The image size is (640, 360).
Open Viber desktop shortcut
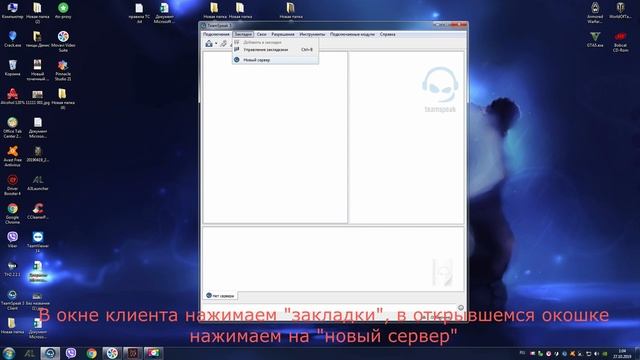click(12, 240)
